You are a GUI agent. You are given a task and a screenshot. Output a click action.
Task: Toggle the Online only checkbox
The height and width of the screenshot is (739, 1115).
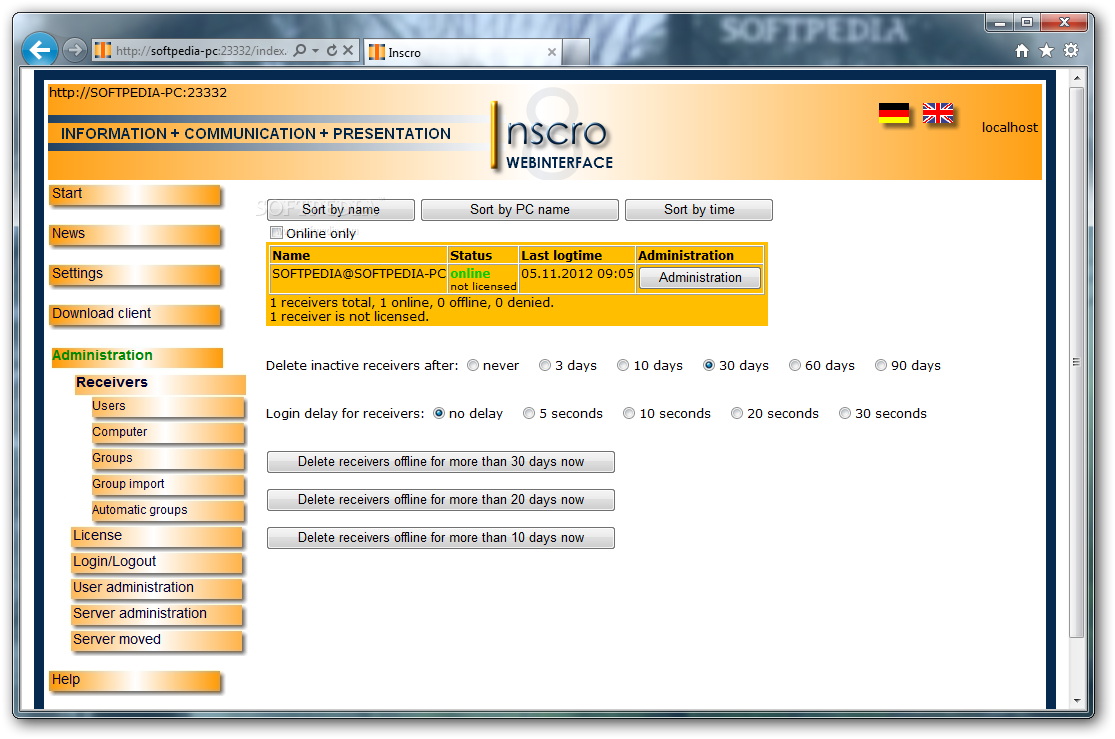(x=276, y=233)
